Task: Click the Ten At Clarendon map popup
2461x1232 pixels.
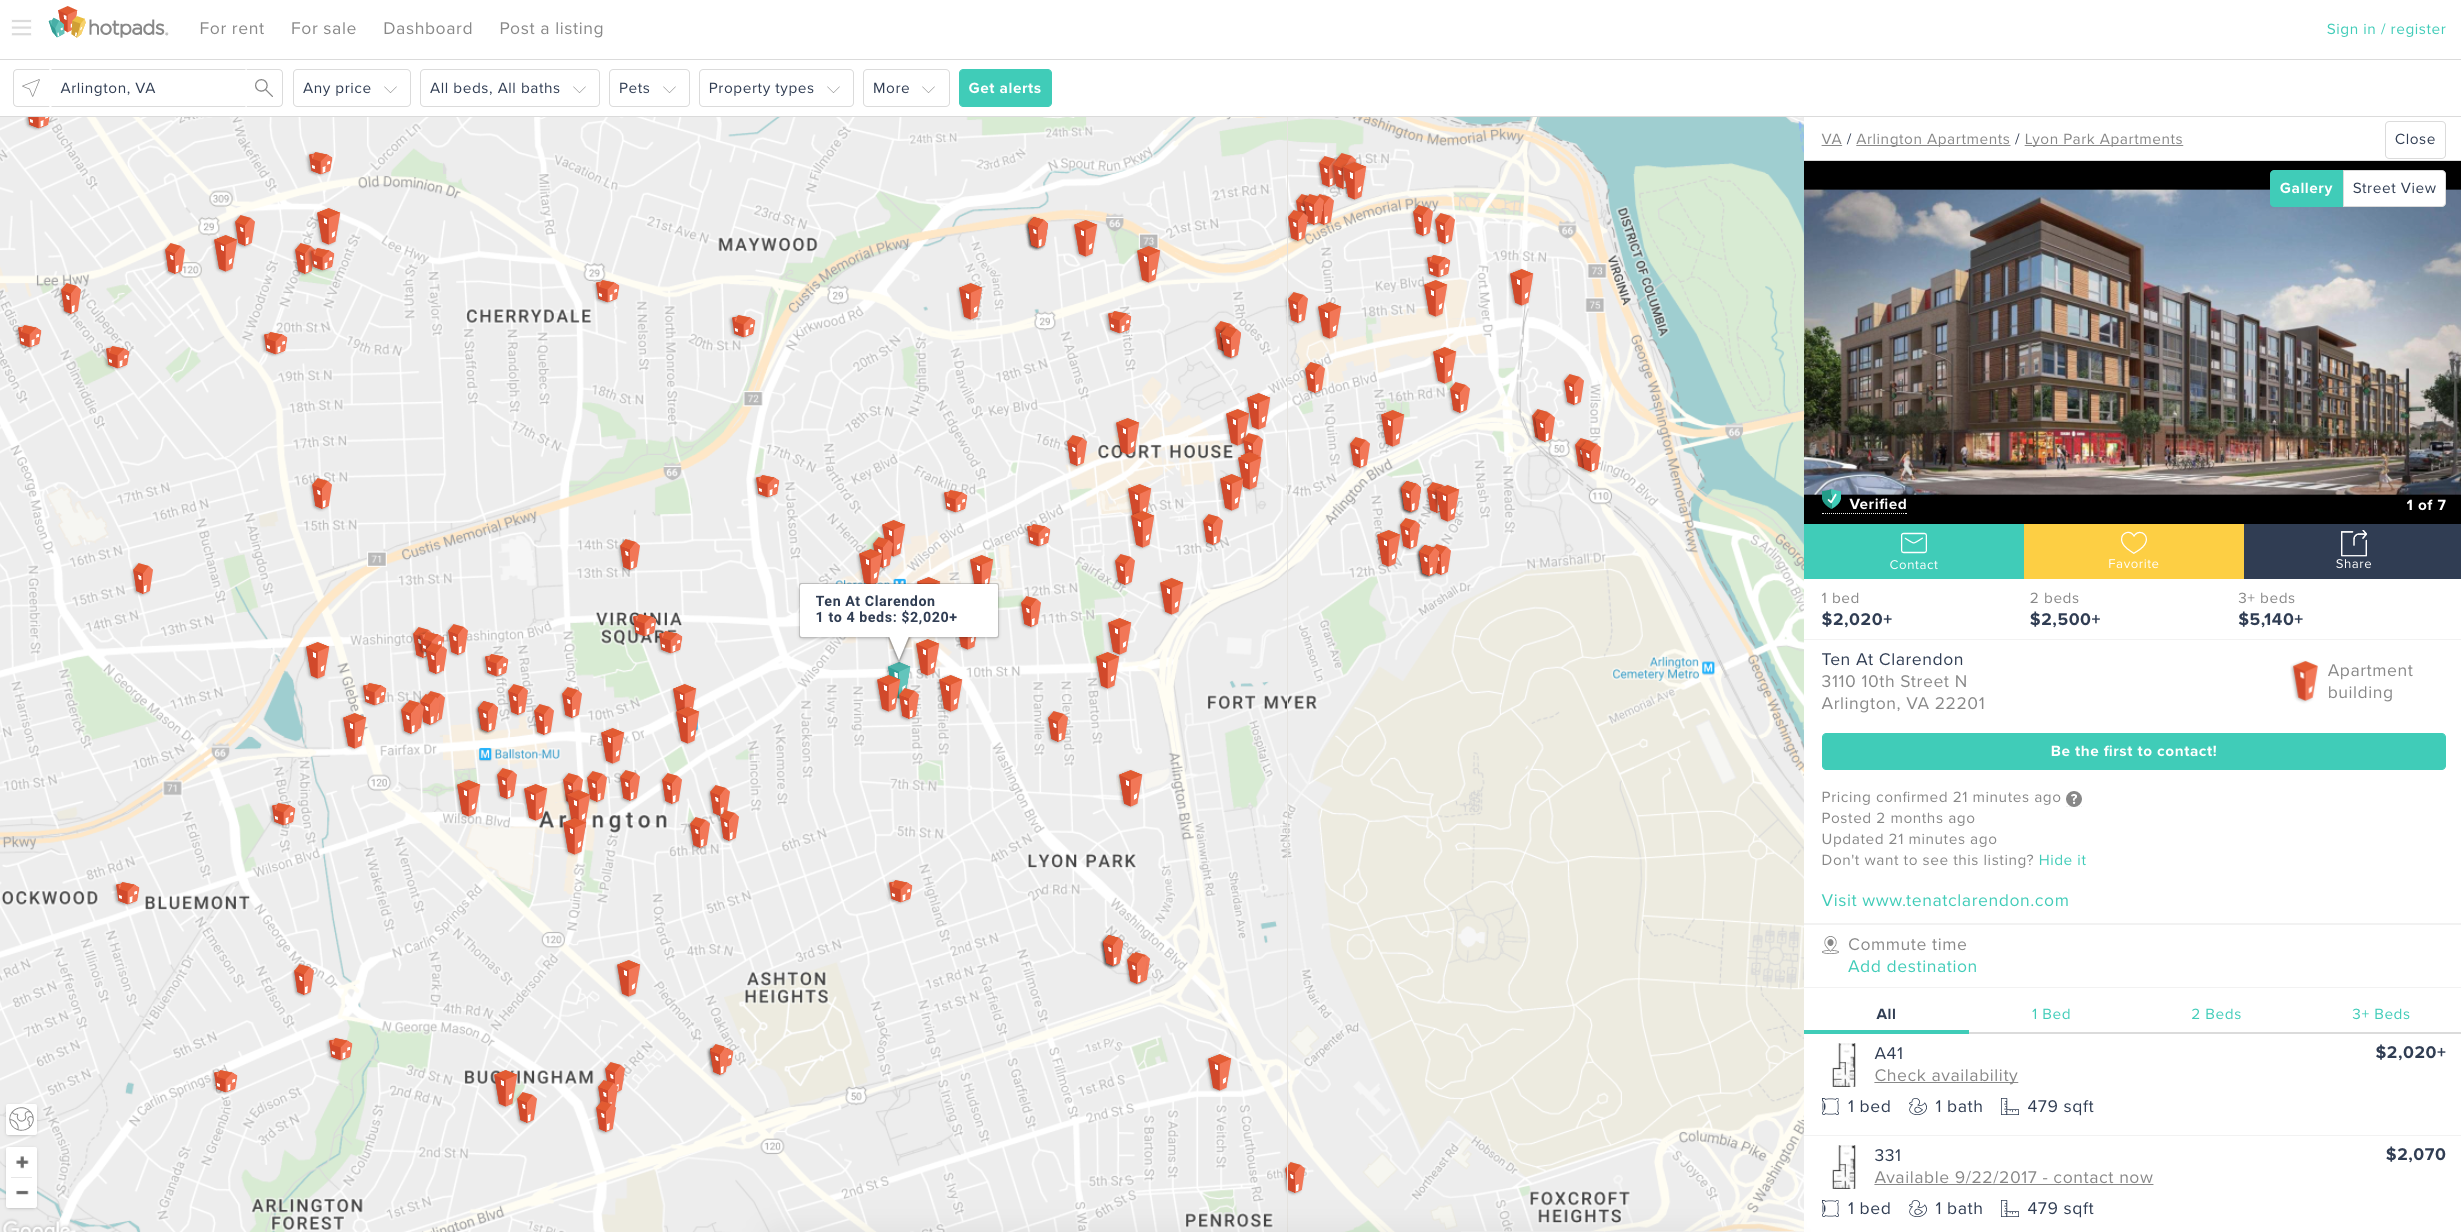Action: click(x=899, y=609)
